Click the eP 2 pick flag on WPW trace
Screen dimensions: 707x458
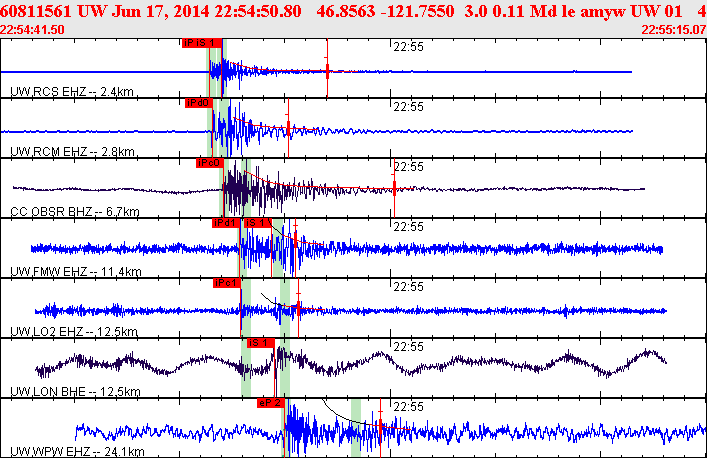click(x=271, y=403)
